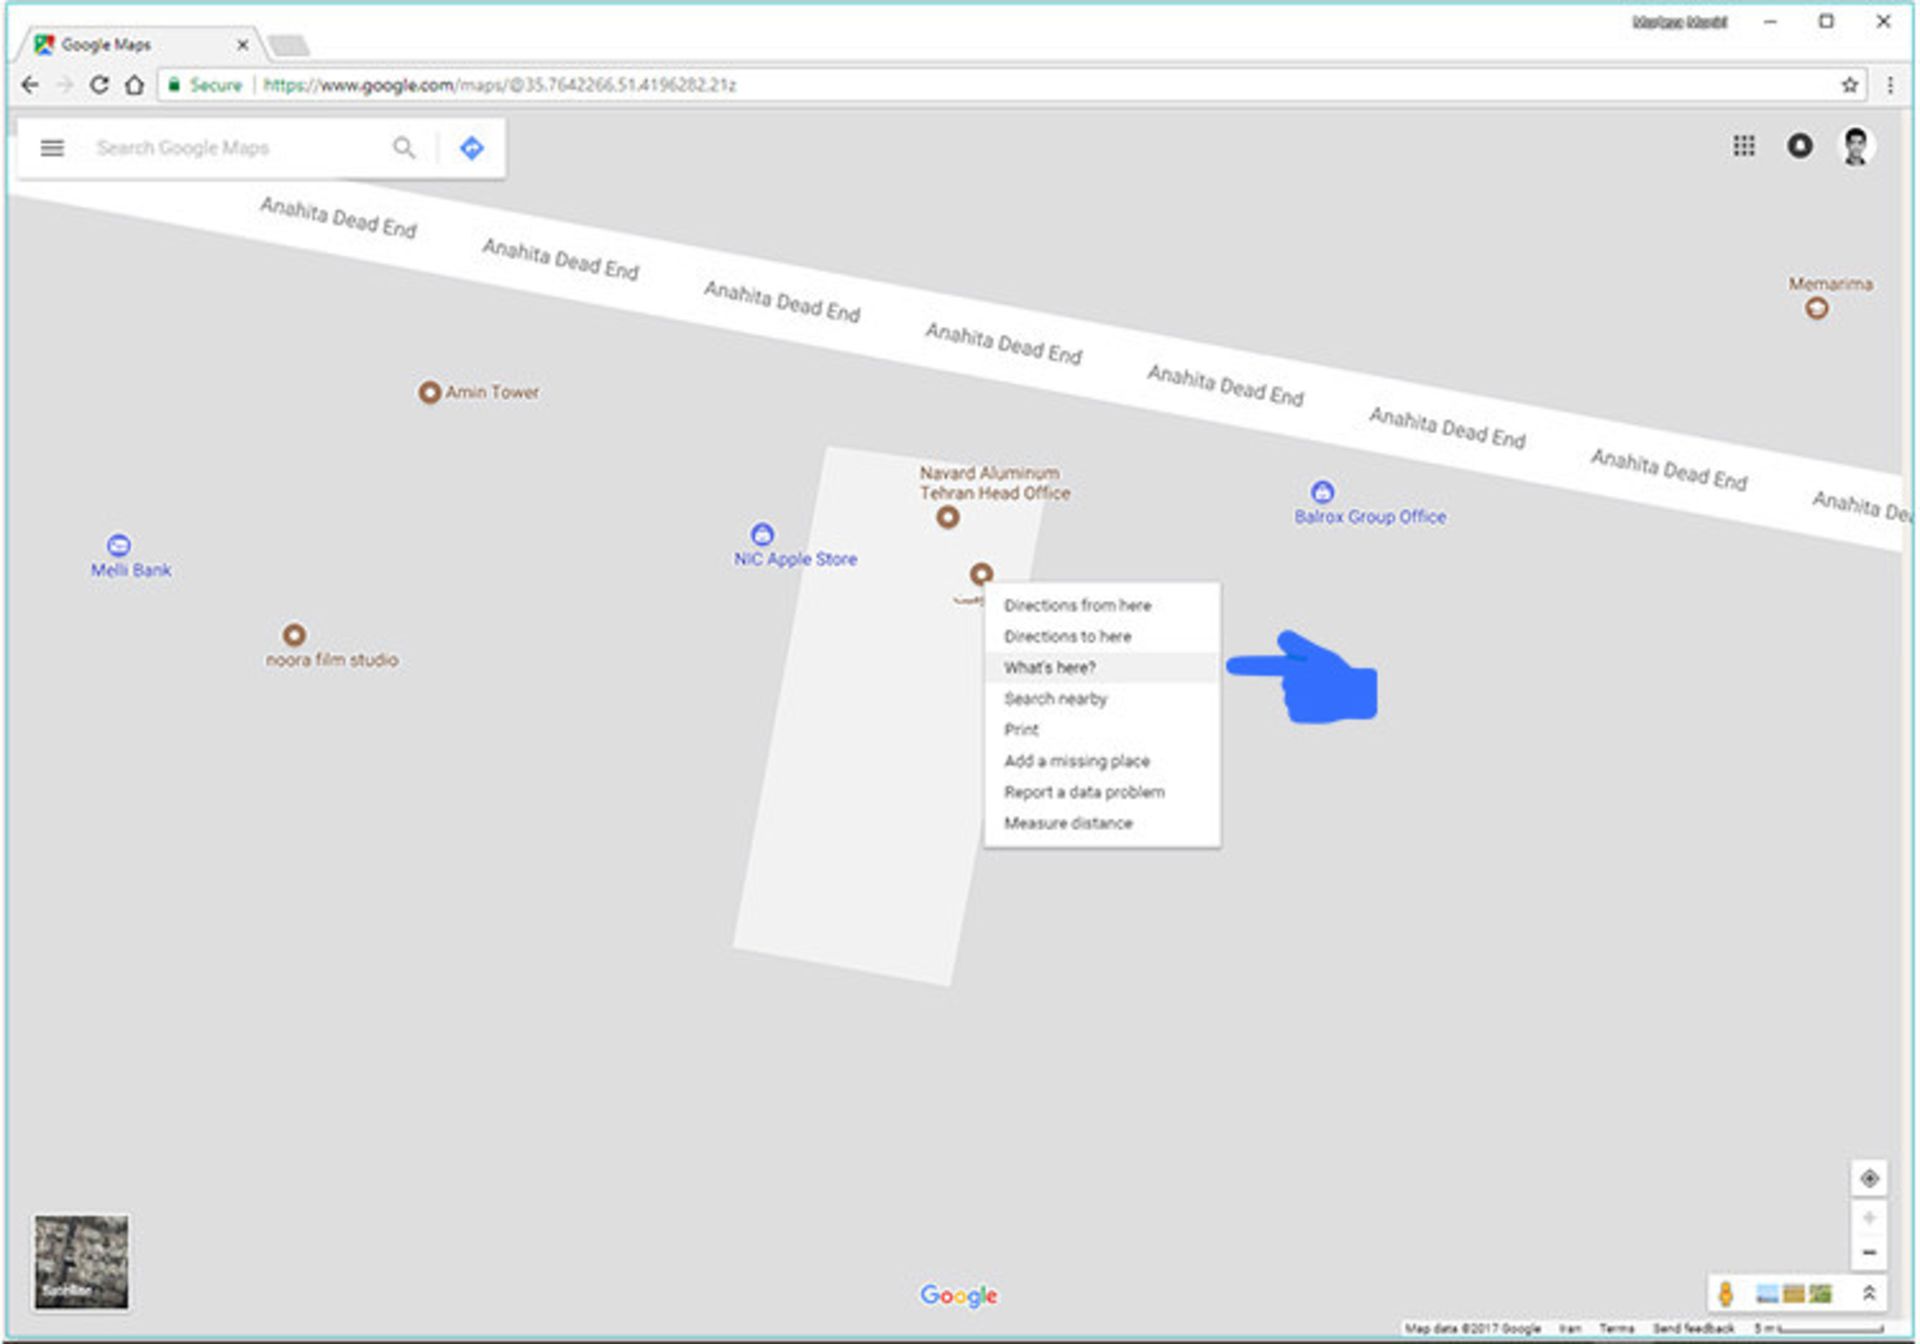Open directions via the blue diamond icon
The width and height of the screenshot is (1920, 1344).
[x=472, y=148]
